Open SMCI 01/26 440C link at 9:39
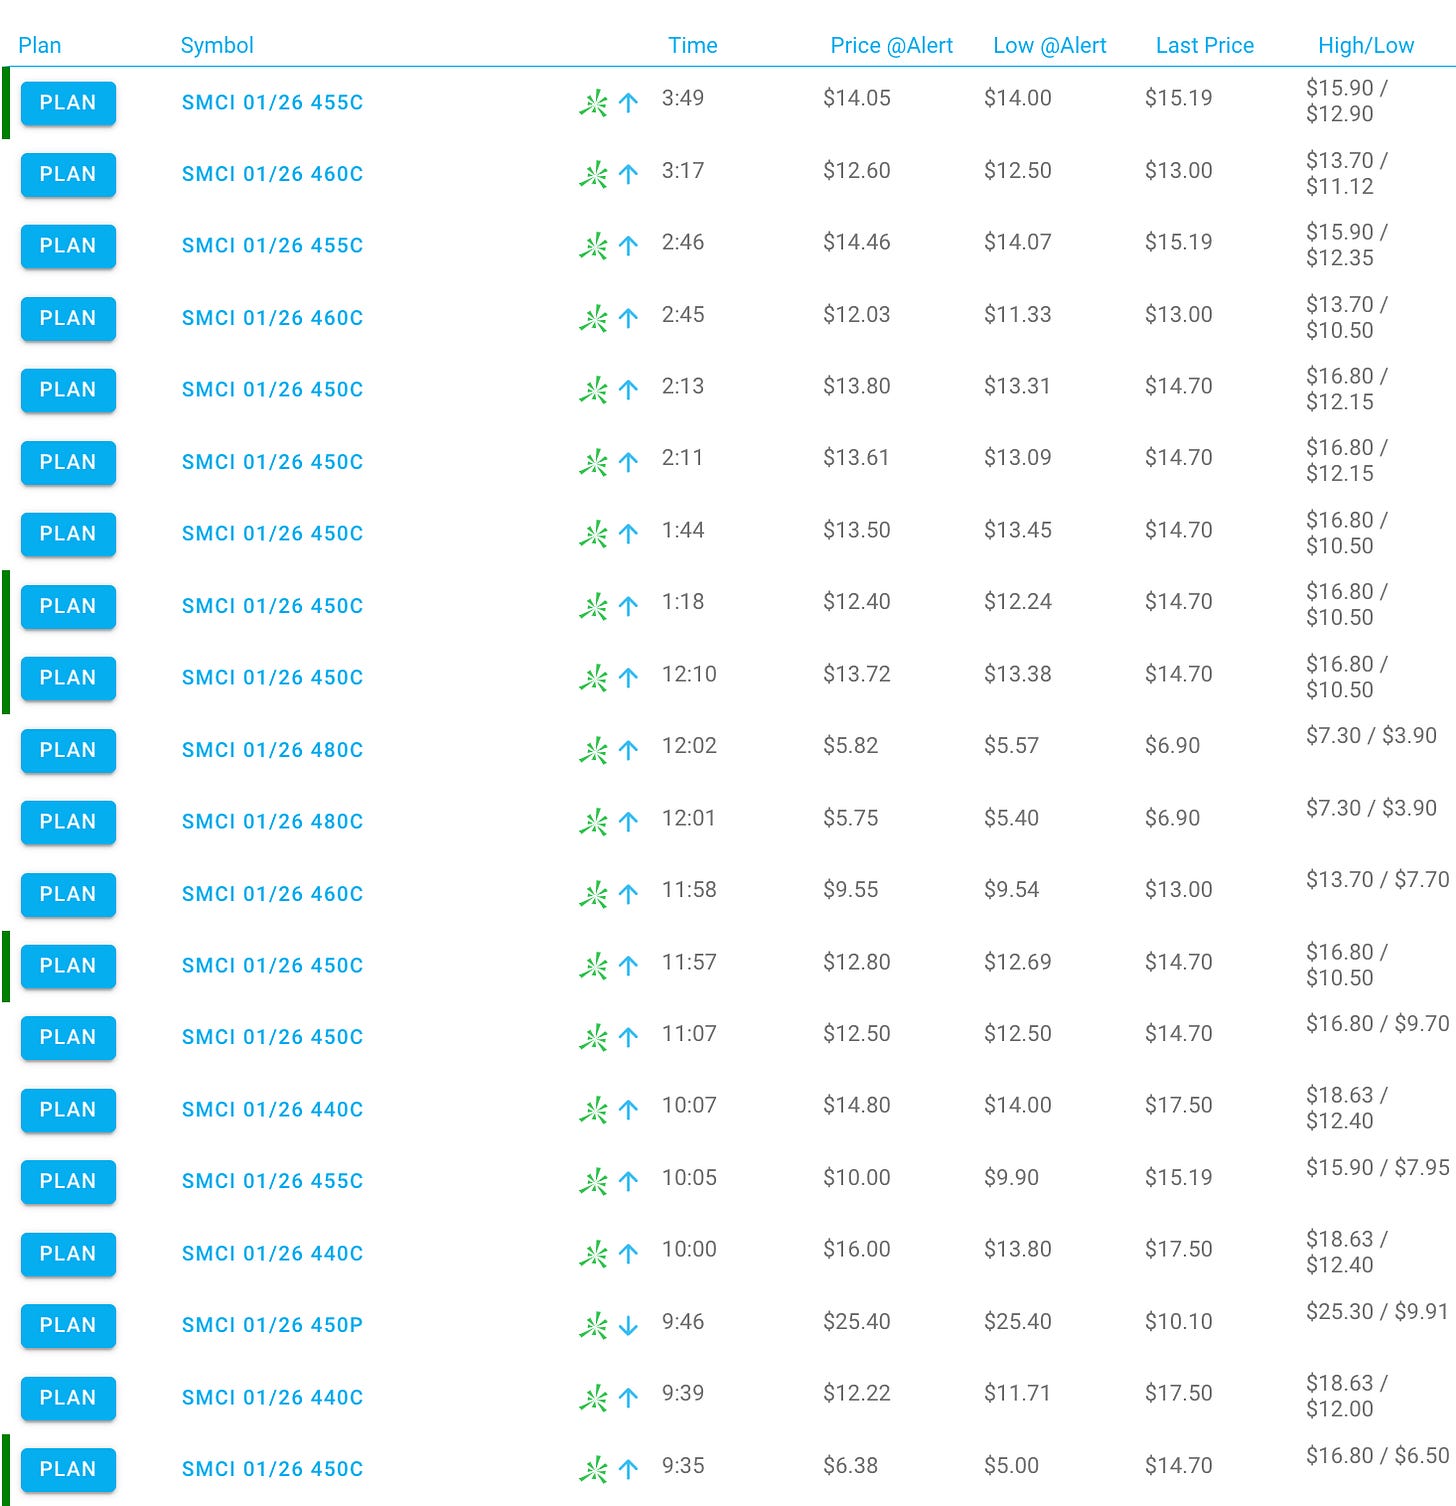The height and width of the screenshot is (1506, 1456). click(272, 1397)
